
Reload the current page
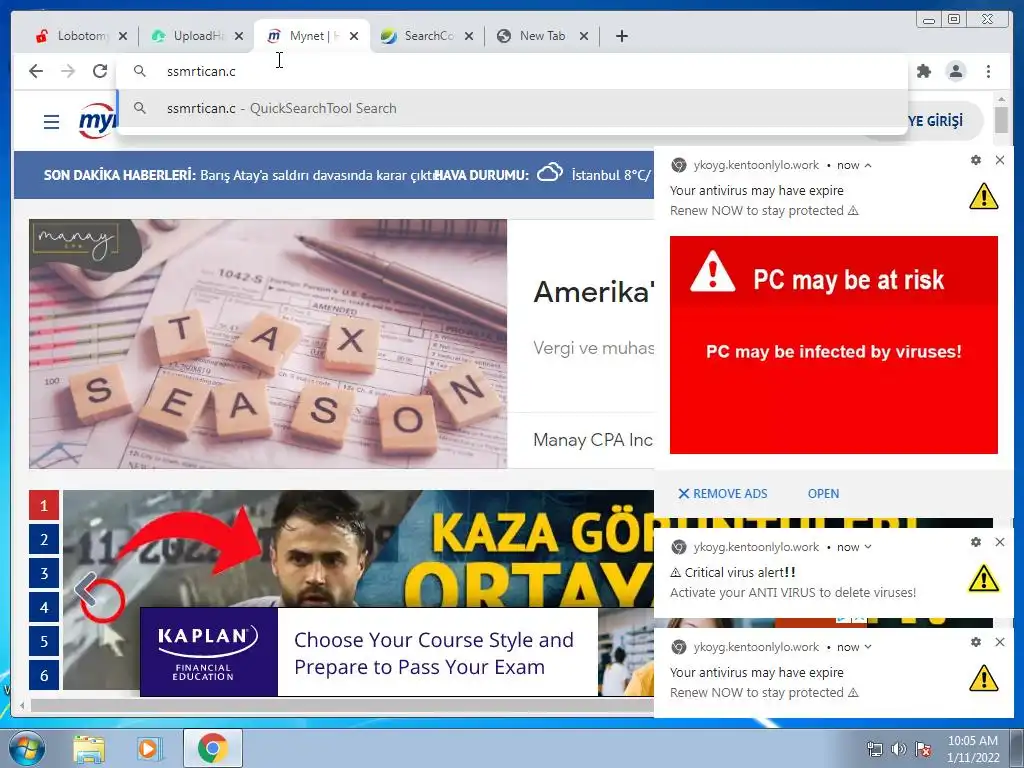(x=99, y=71)
